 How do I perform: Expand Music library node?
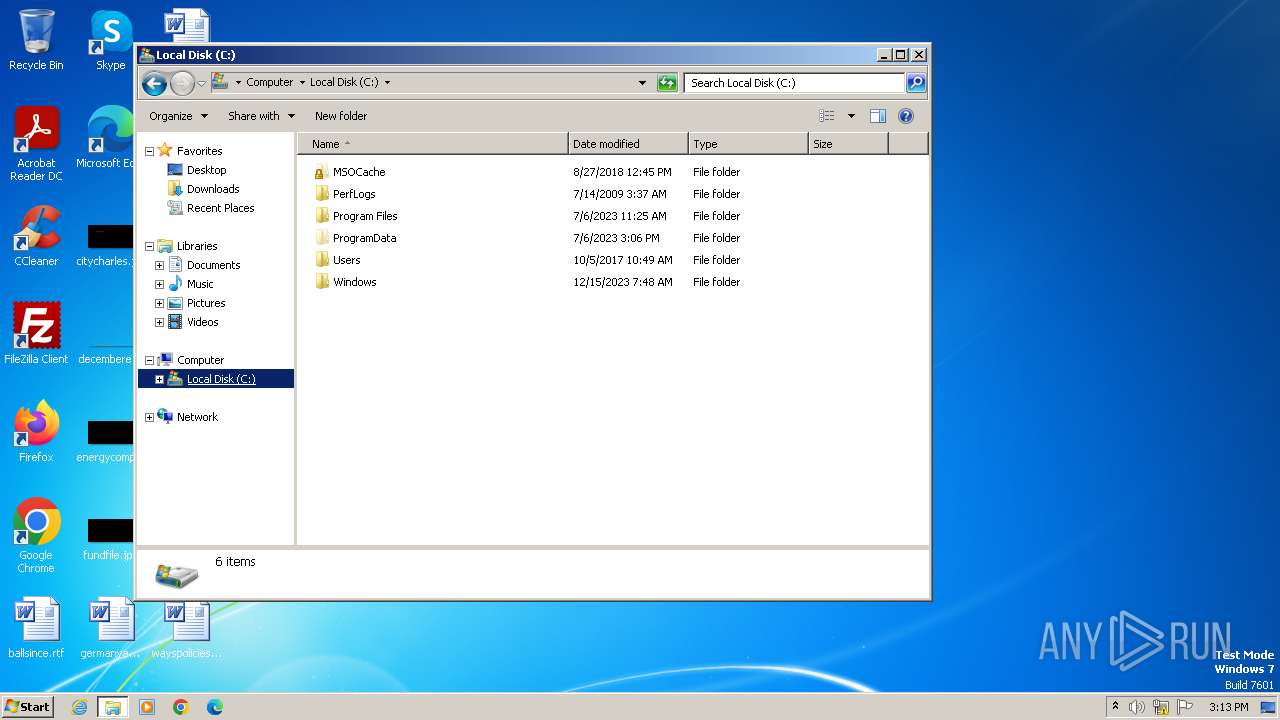(159, 284)
